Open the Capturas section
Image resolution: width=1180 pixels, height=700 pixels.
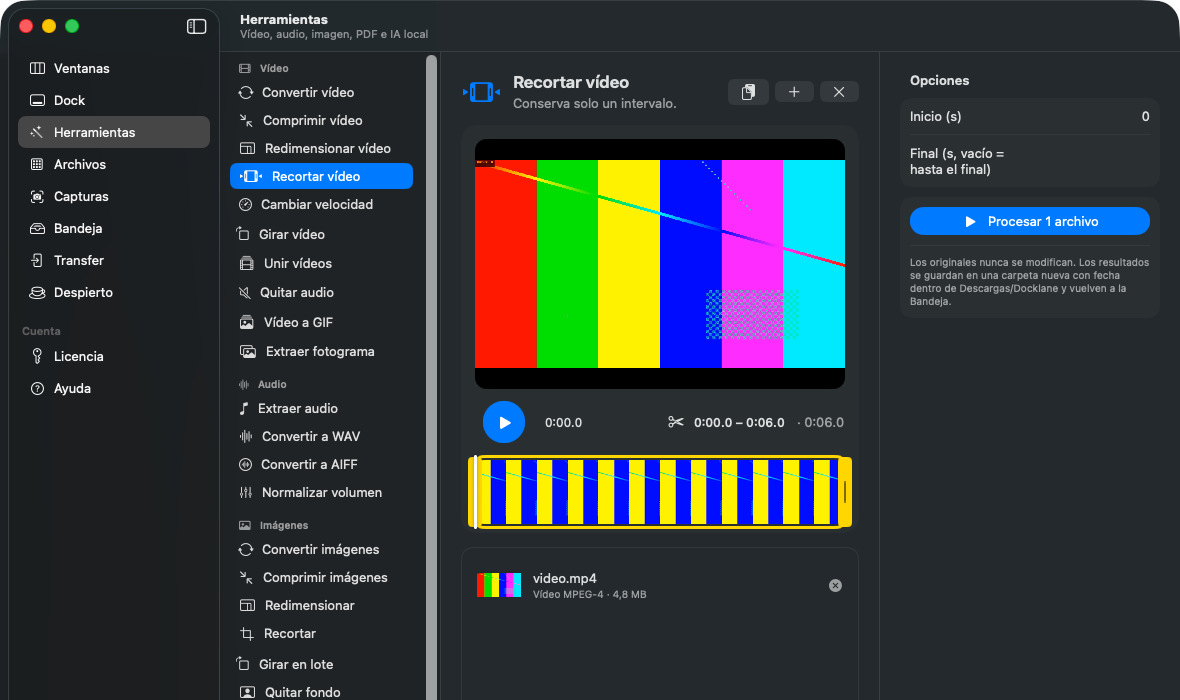114,196
